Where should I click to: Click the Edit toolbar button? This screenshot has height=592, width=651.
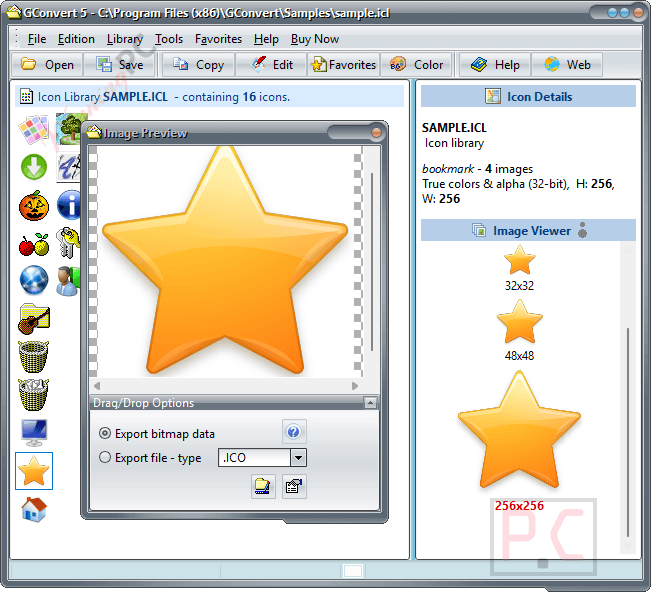click(271, 65)
